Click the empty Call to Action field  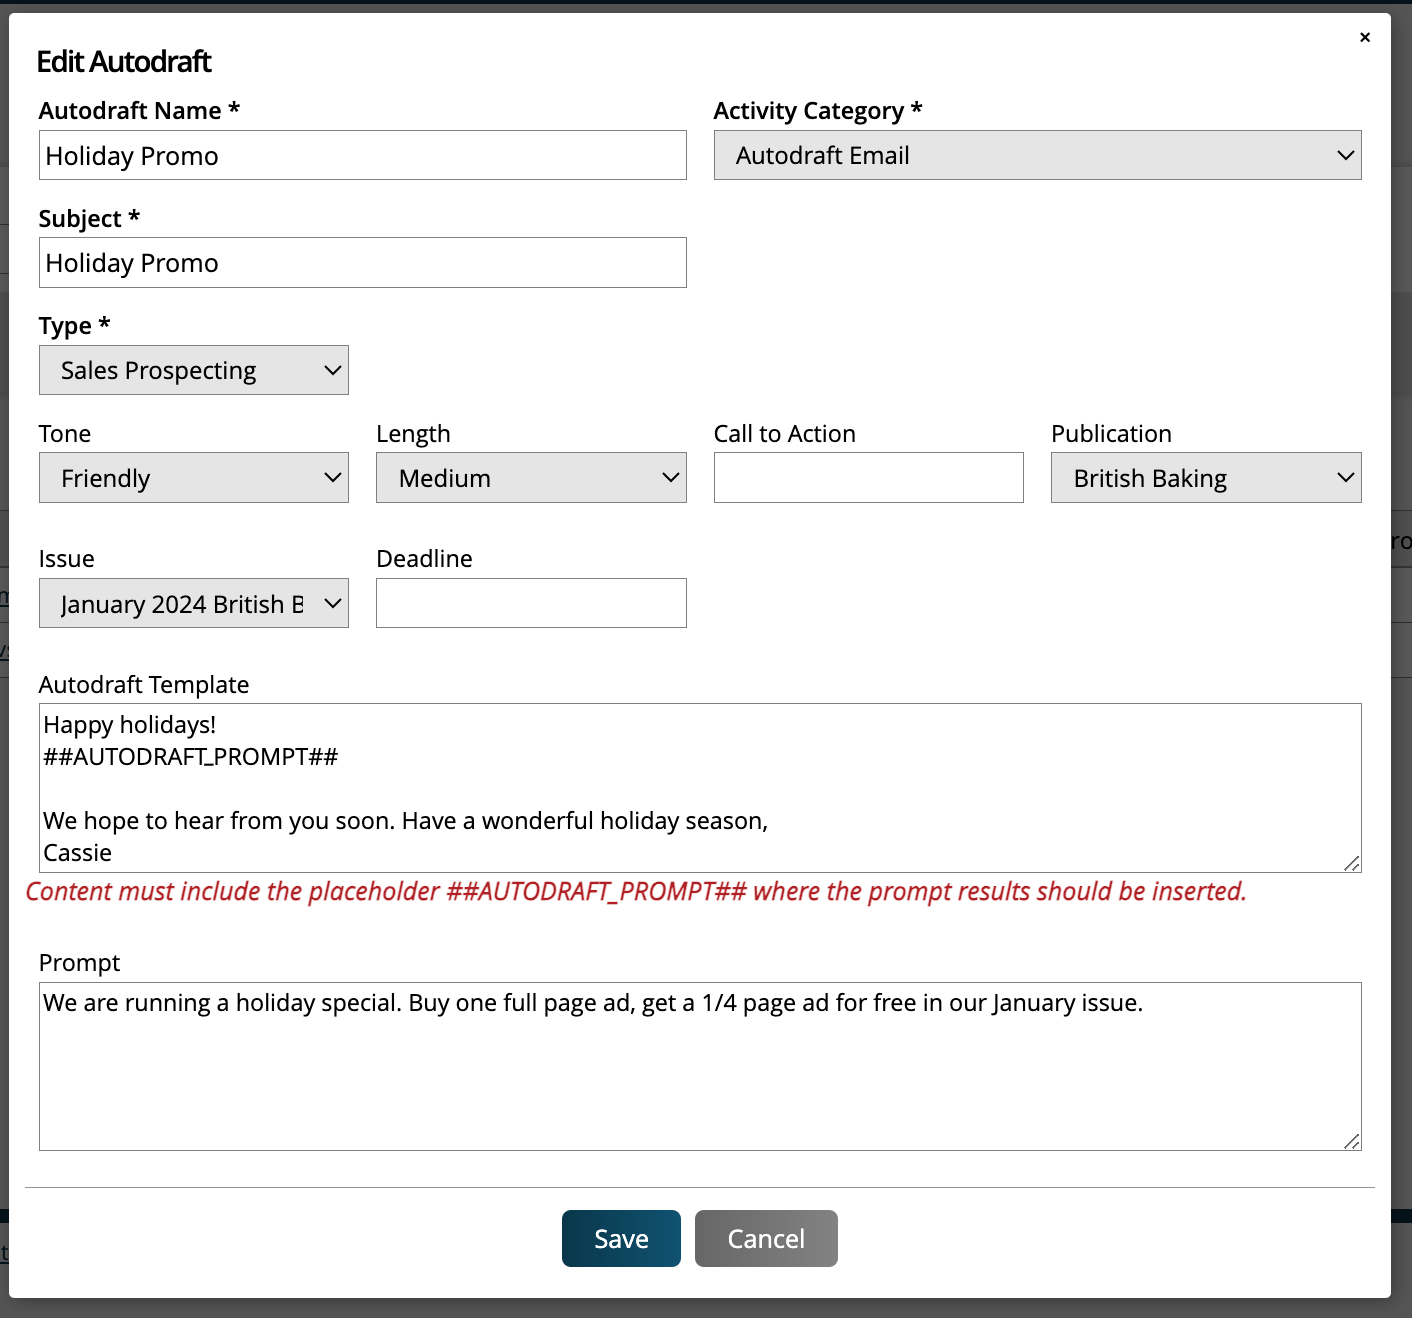[x=868, y=478]
